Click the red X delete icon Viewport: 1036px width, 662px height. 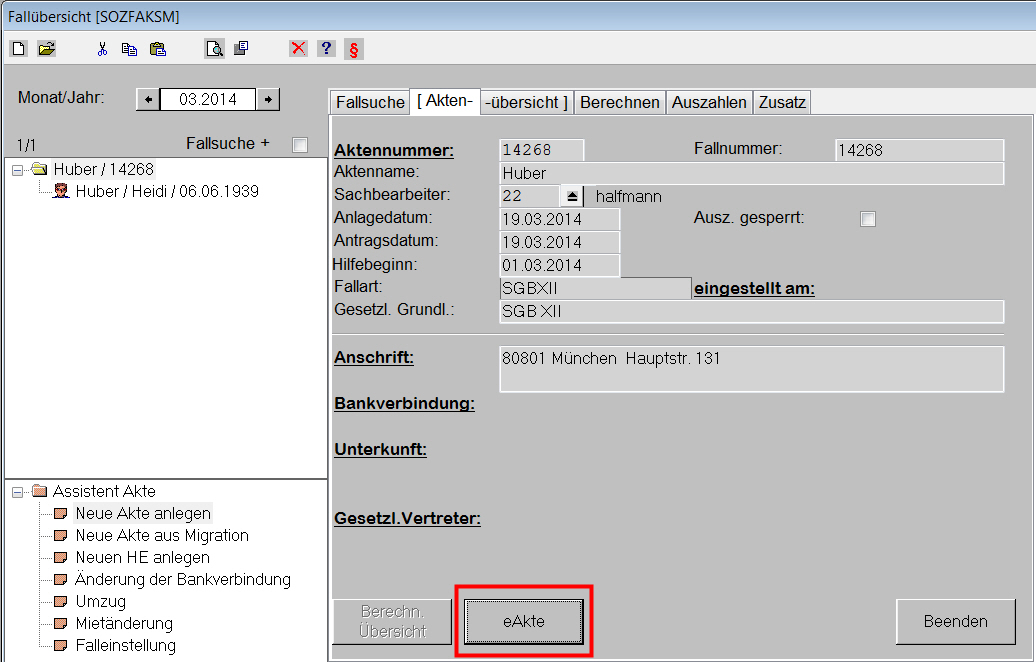click(298, 48)
